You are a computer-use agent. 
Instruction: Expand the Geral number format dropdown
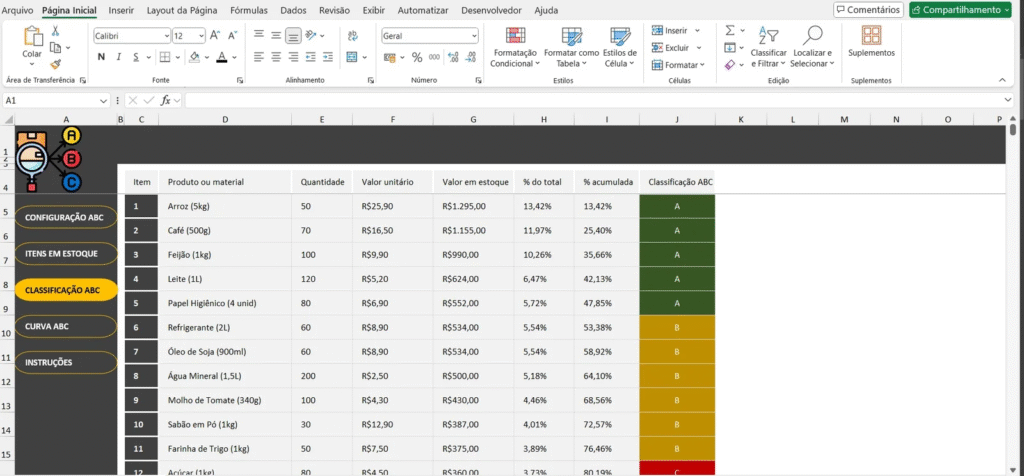pos(473,35)
